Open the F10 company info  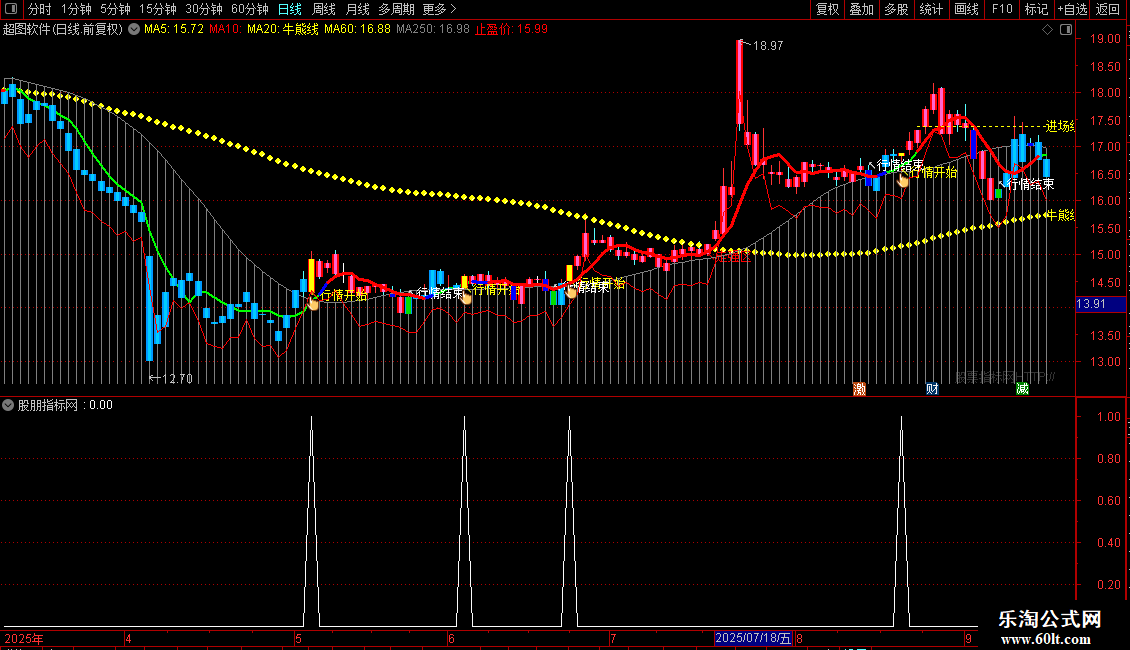click(1002, 9)
